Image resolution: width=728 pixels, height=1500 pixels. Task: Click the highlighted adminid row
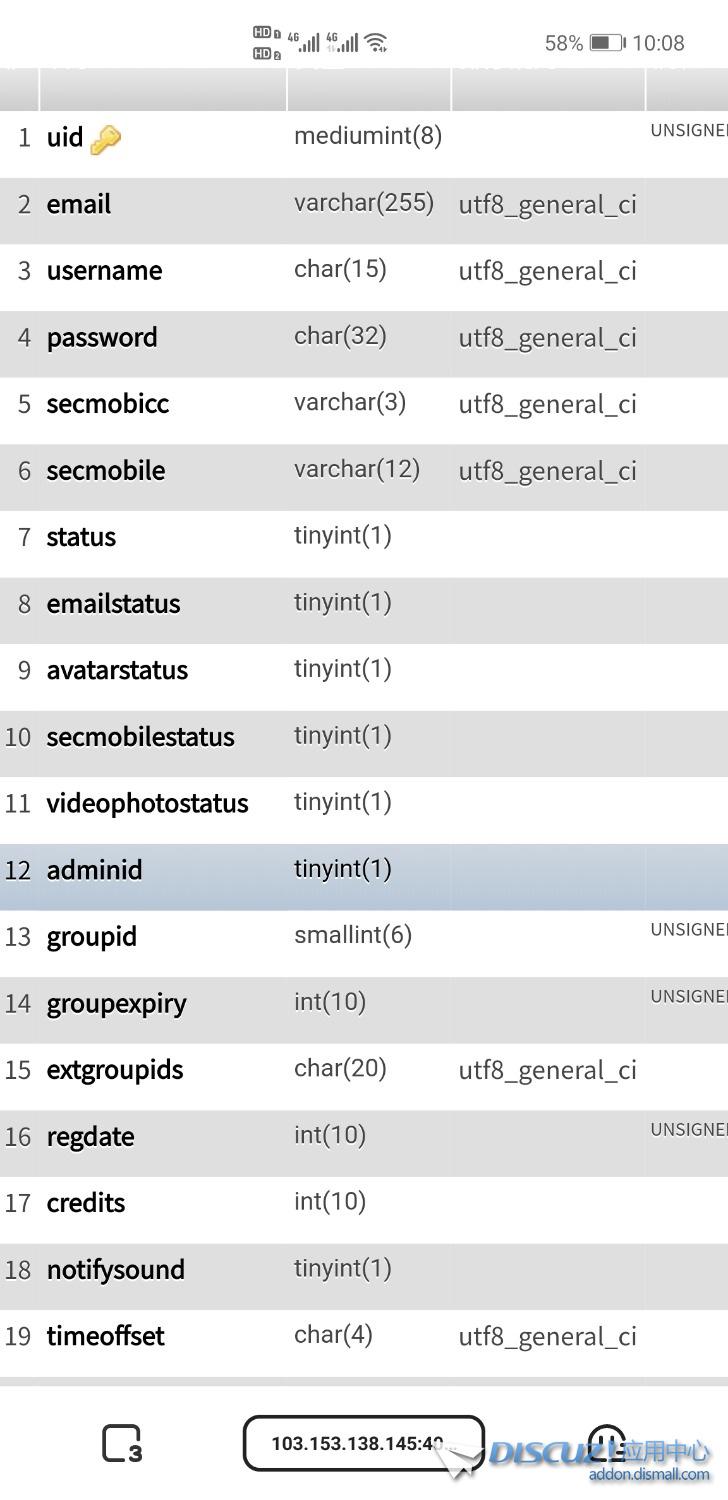(94, 870)
